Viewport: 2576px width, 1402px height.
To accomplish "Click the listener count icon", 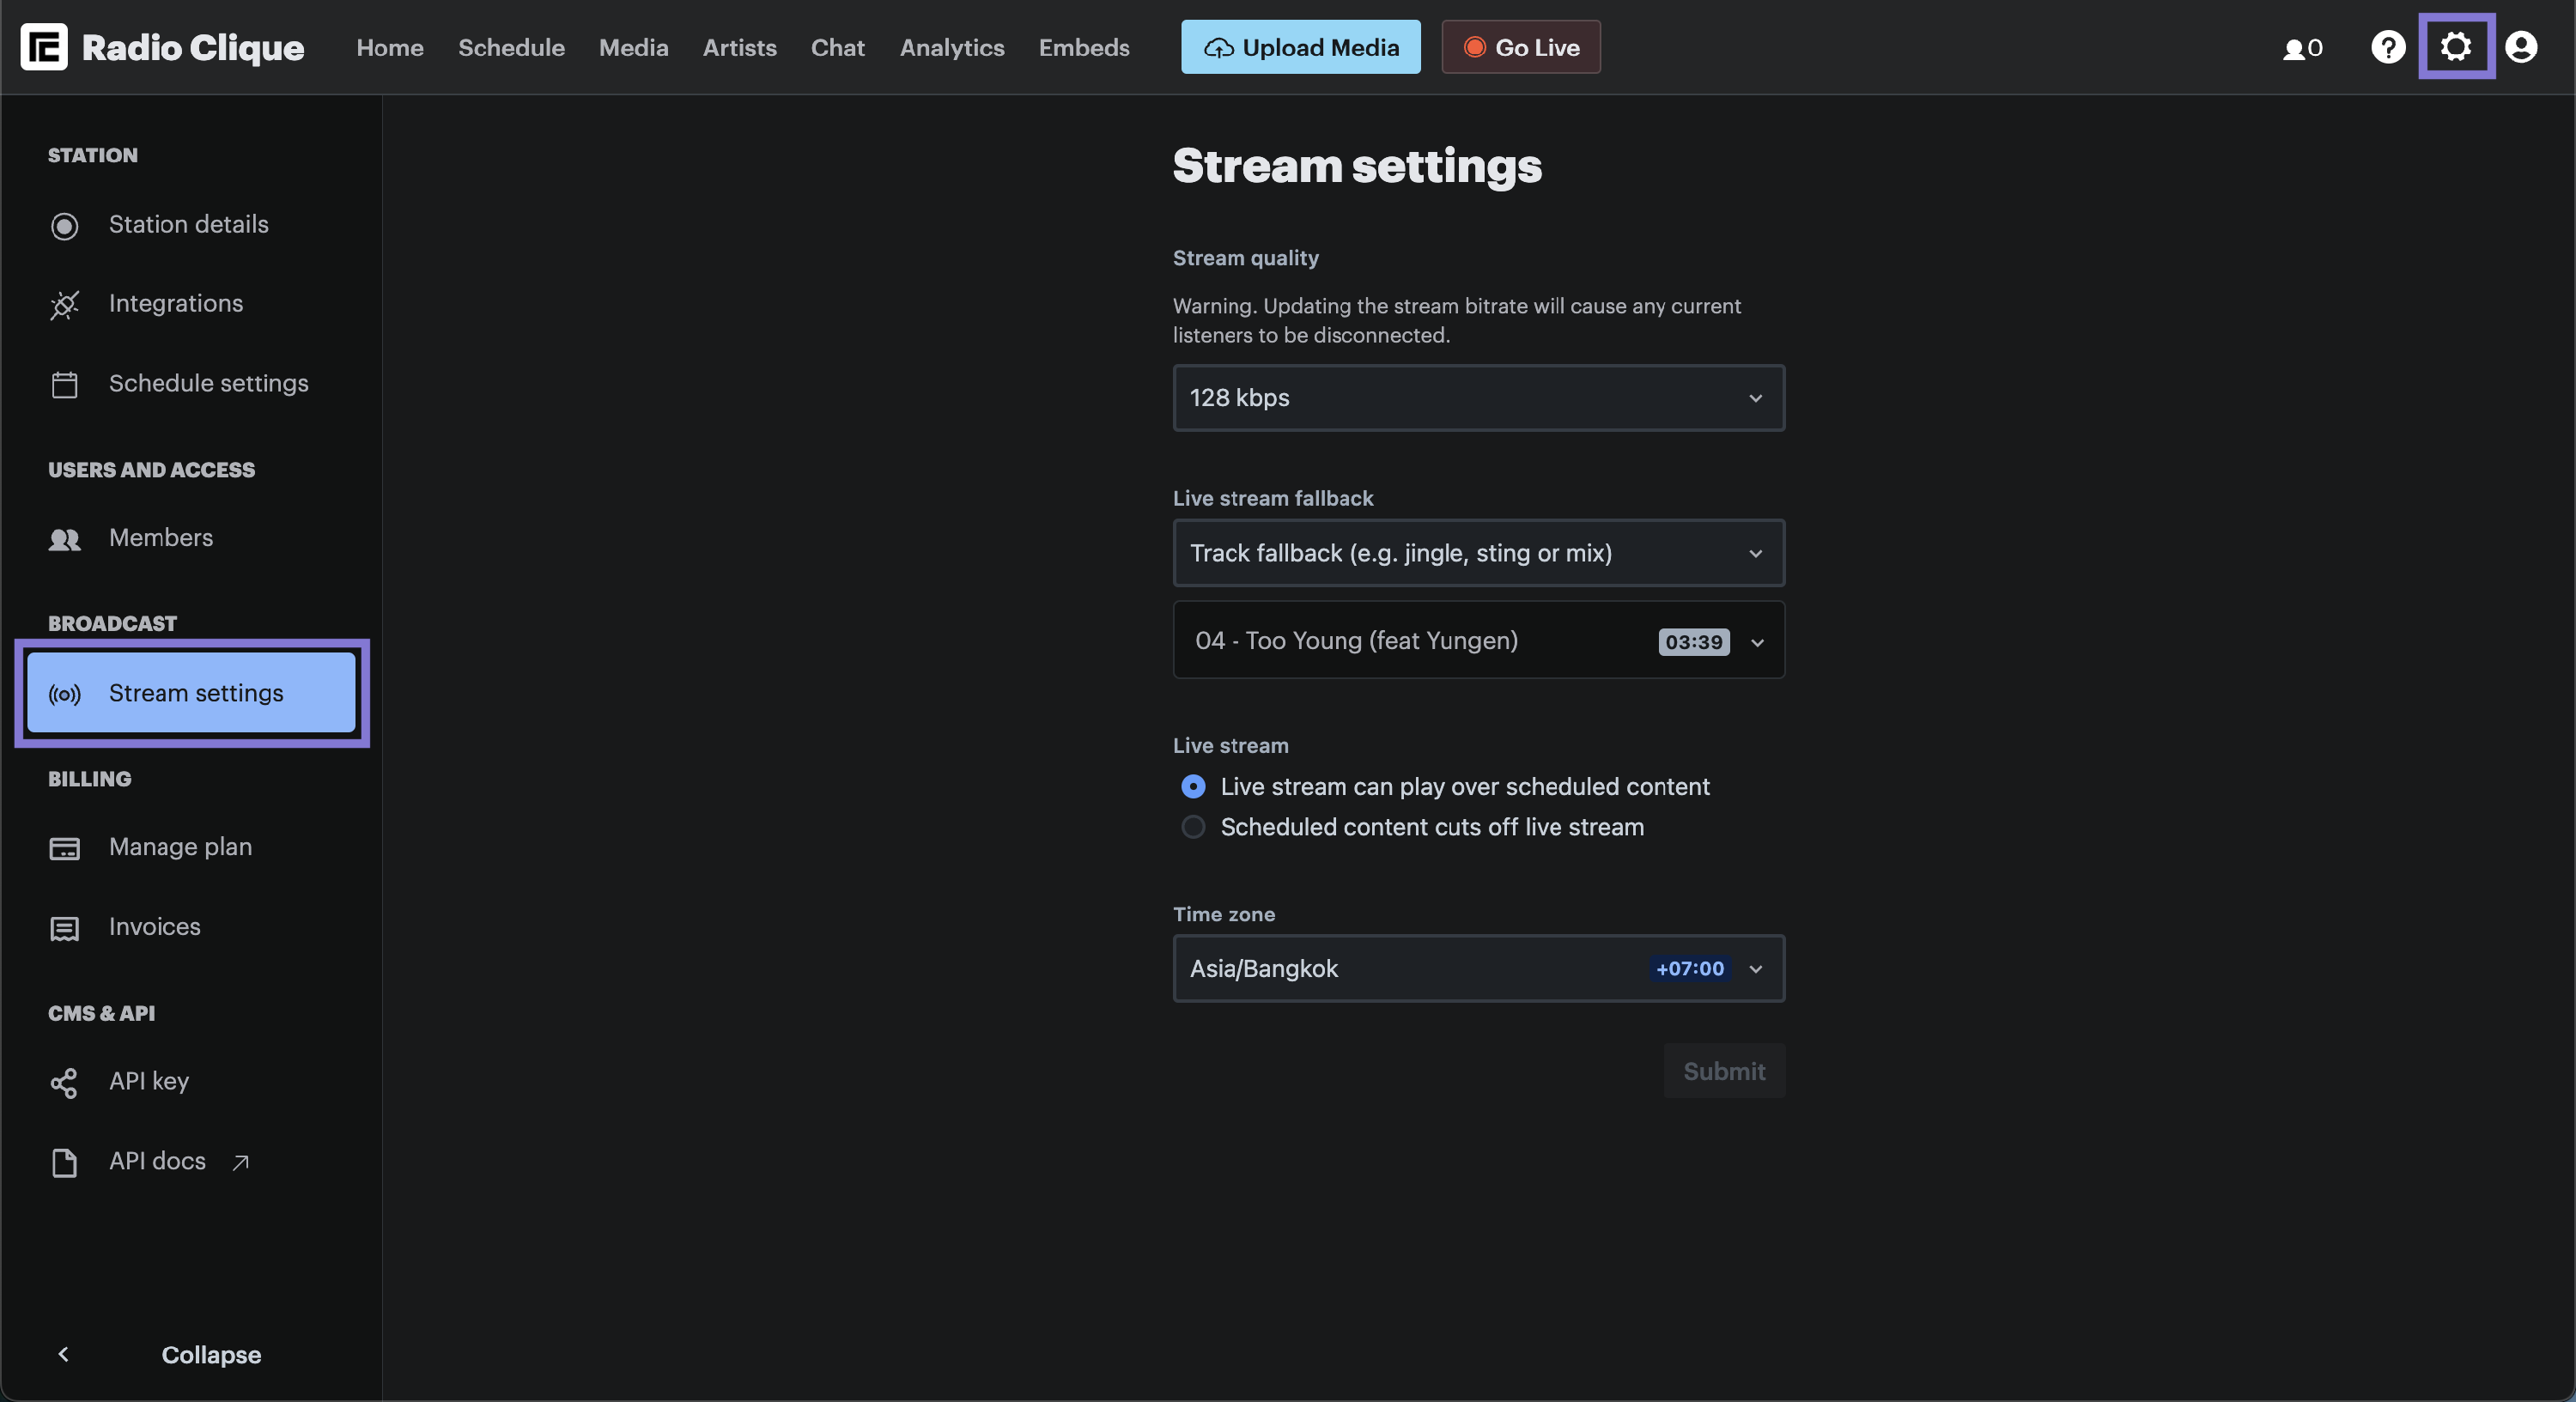I will tap(2293, 49).
